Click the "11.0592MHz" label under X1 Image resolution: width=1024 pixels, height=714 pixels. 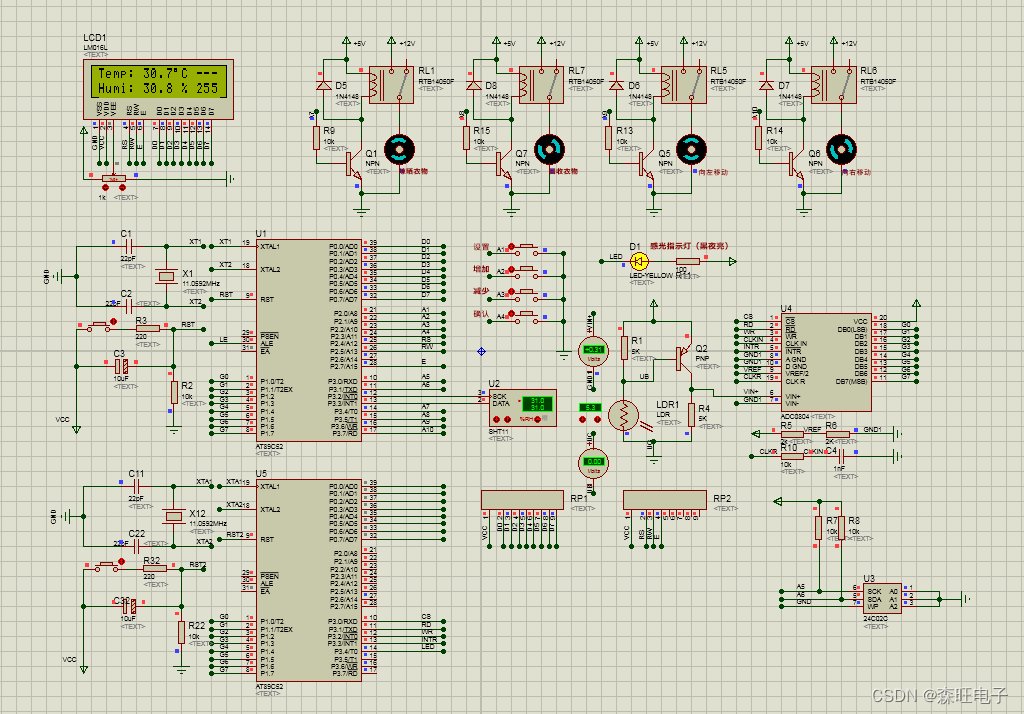pos(201,284)
